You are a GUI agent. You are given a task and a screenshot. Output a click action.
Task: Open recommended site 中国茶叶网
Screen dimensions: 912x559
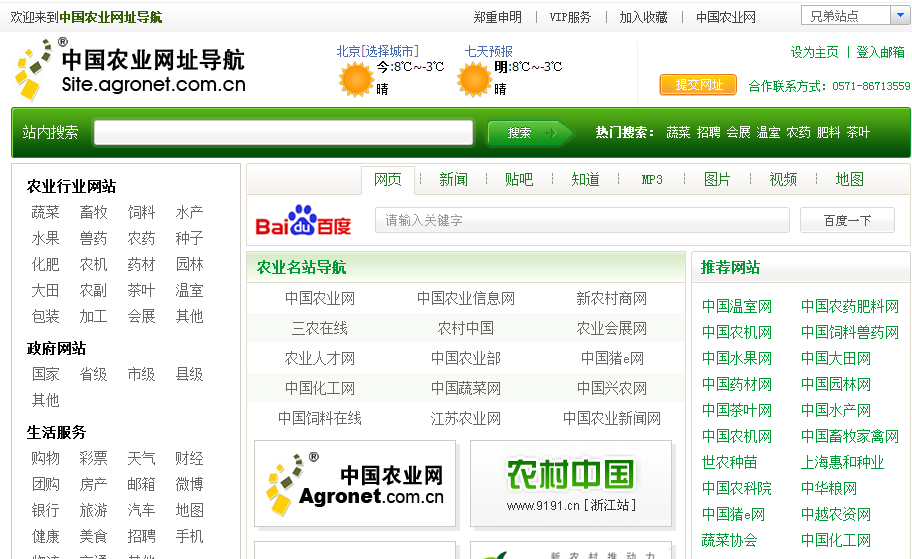click(x=737, y=410)
